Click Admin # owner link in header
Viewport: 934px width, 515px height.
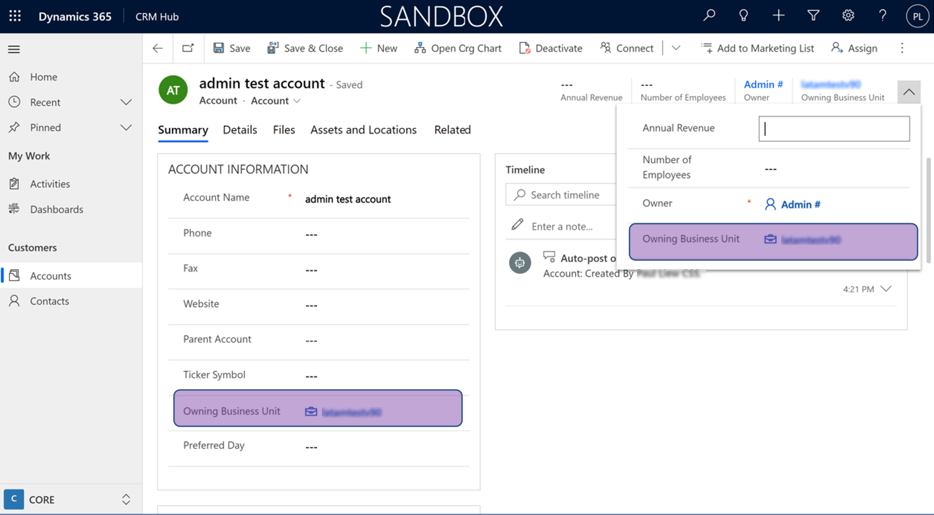pyautogui.click(x=763, y=85)
